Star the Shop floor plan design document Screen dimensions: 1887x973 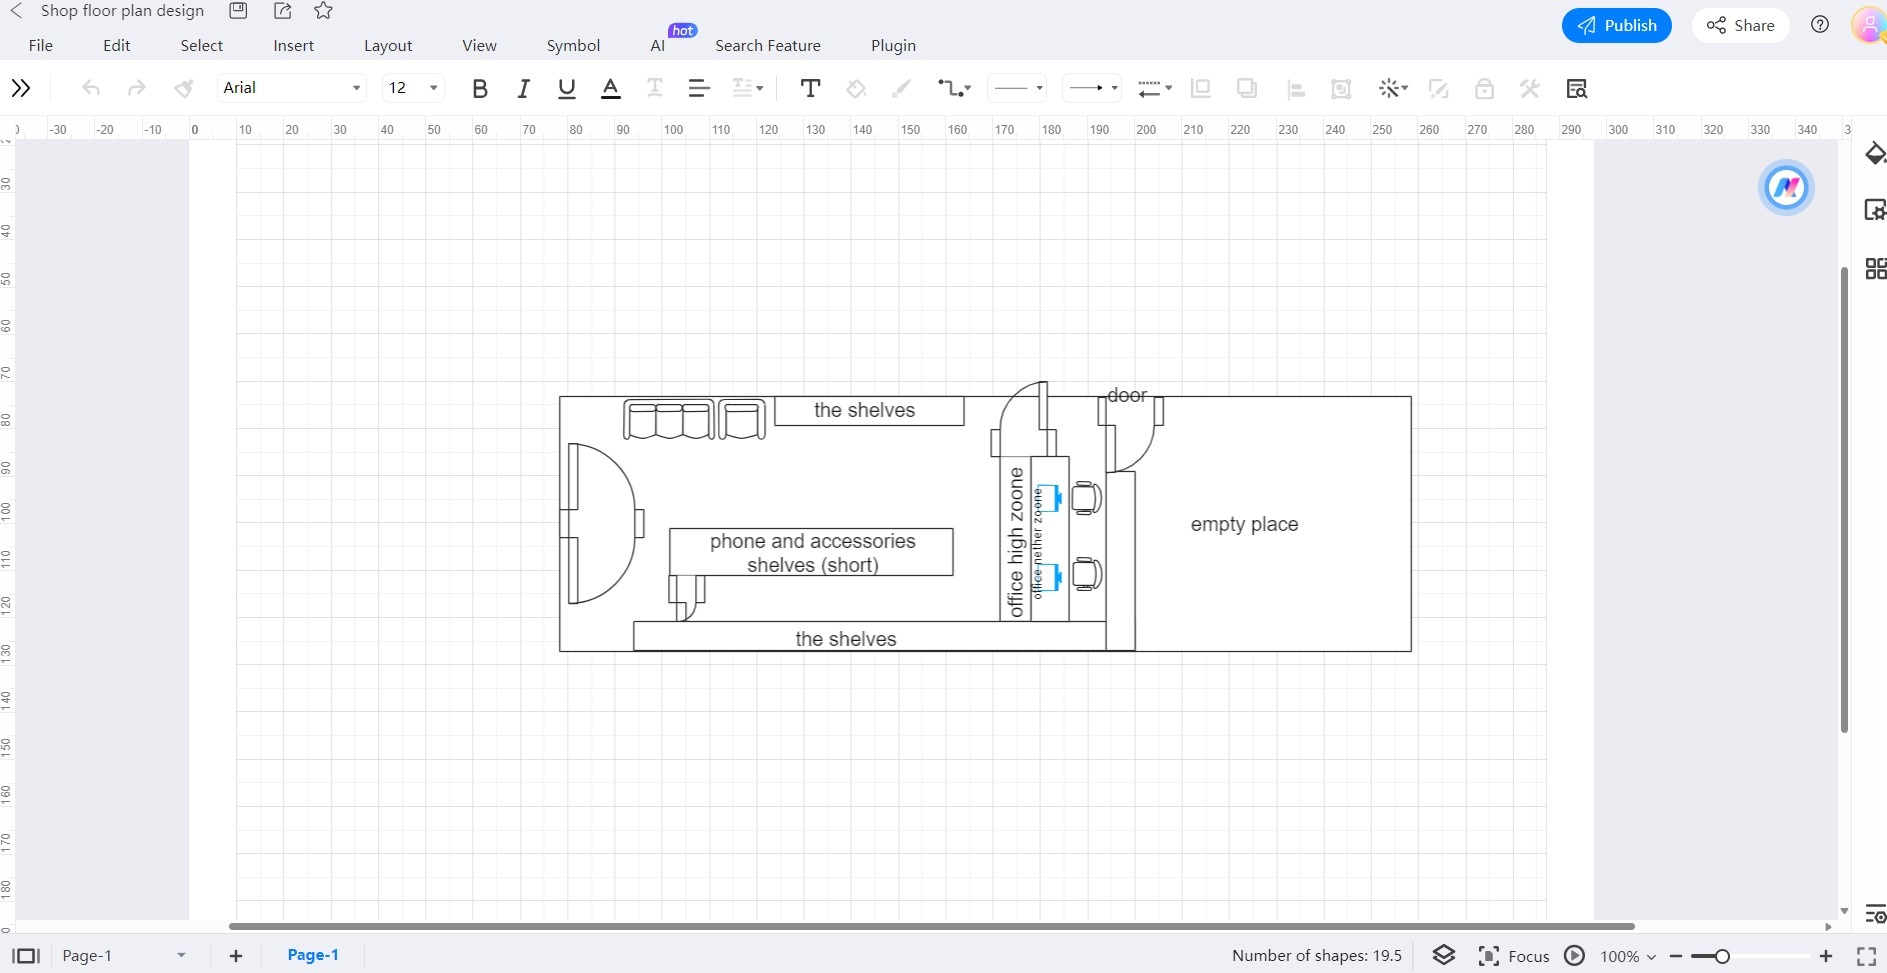(x=323, y=11)
